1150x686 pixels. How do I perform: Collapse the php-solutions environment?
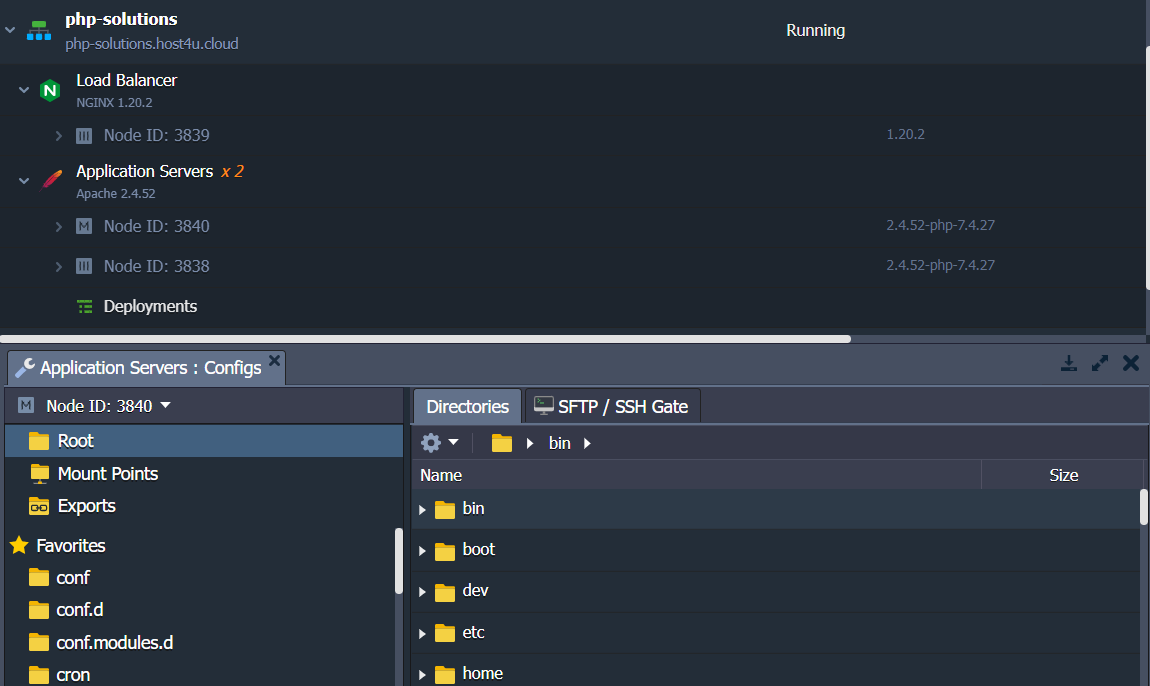click(x=10, y=30)
